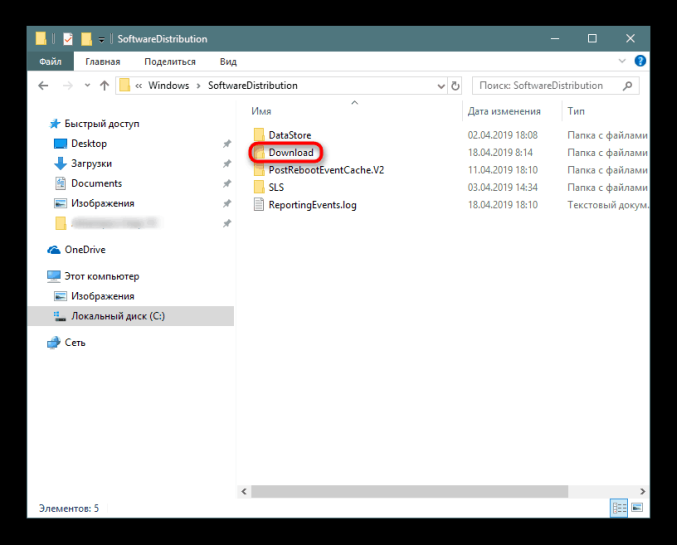Select the ReportingEvents.log file
The height and width of the screenshot is (545, 677).
click(x=313, y=205)
